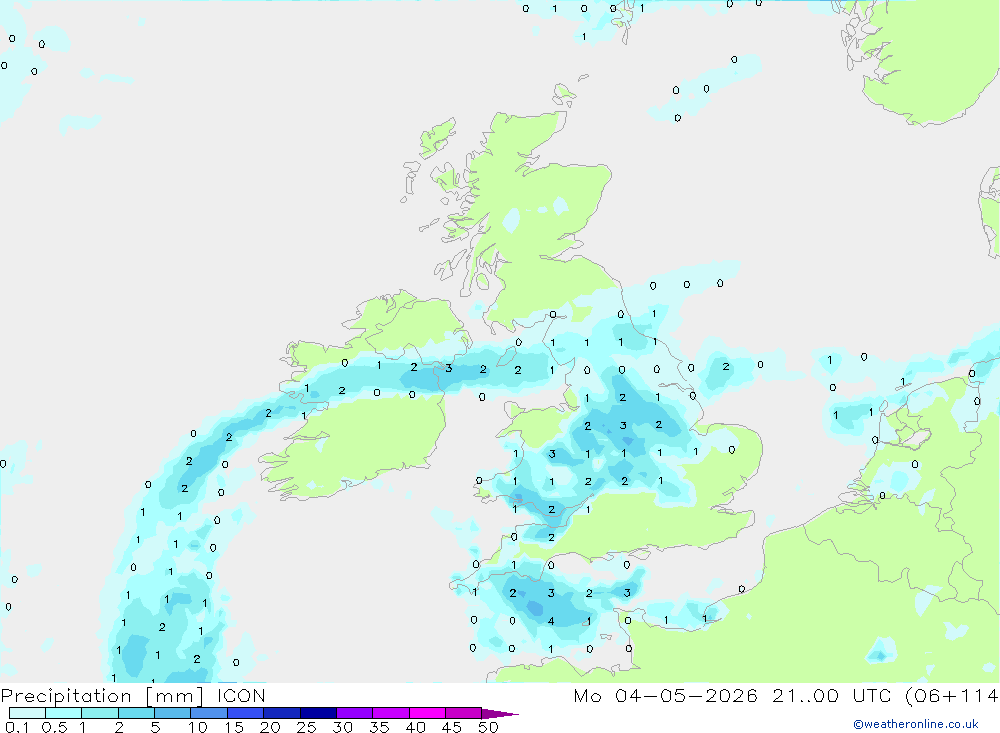Screen dimensions: 1000x733
Task: Select the 35 to 40 mm magenta swatch
Action: click(x=391, y=713)
